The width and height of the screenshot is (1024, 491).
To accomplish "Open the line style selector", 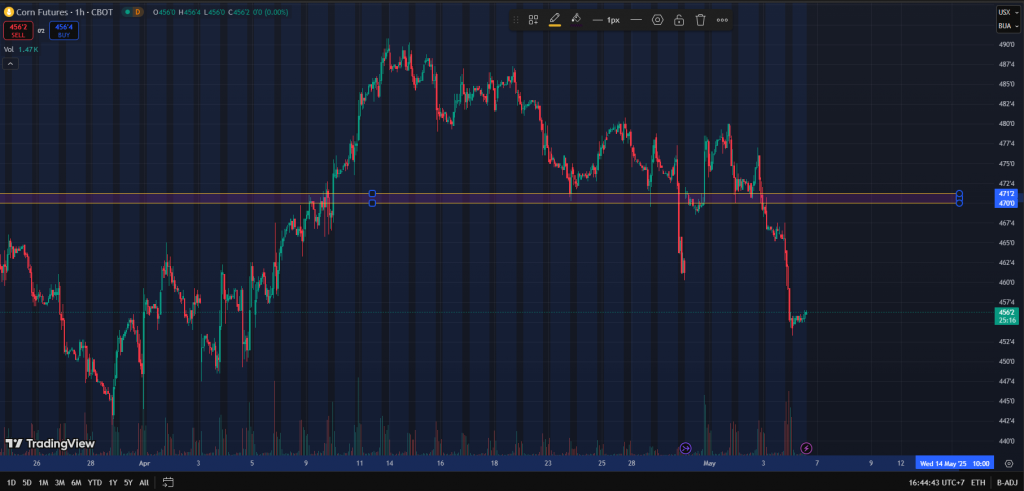I will 636,20.
